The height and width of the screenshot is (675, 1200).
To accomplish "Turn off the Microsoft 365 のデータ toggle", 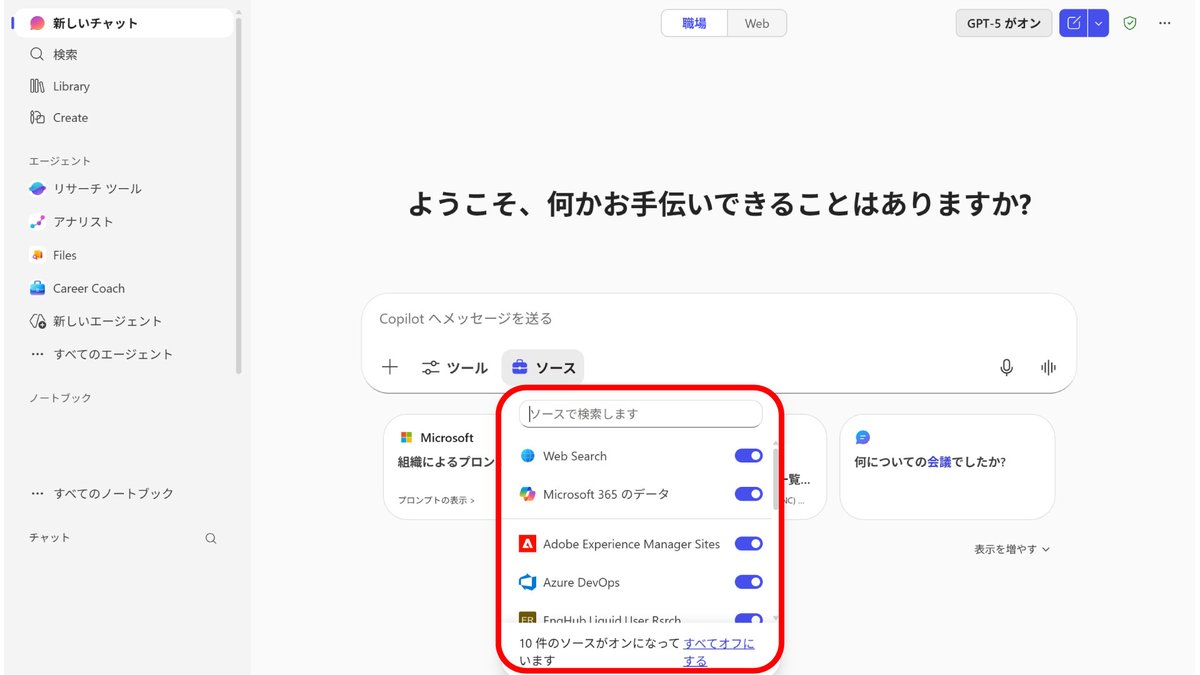I will click(749, 494).
